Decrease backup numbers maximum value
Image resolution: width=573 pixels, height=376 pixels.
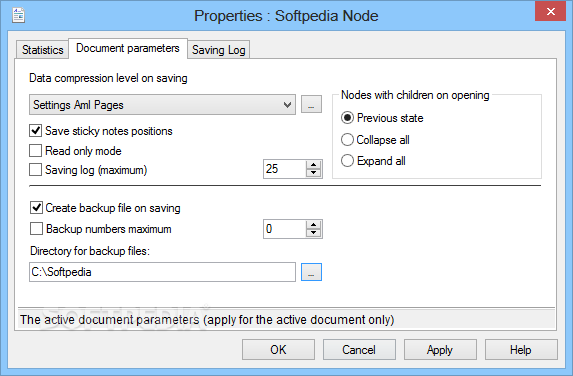[314, 233]
